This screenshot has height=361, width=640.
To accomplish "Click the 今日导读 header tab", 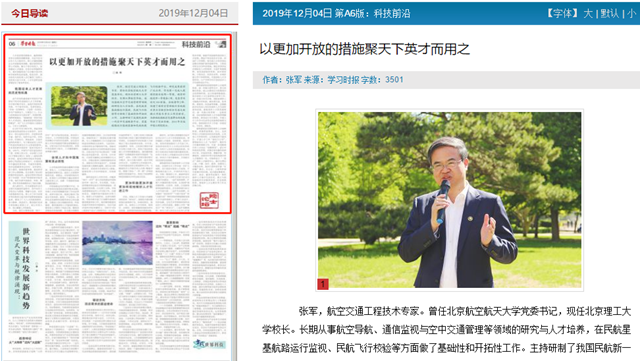I will (29, 13).
